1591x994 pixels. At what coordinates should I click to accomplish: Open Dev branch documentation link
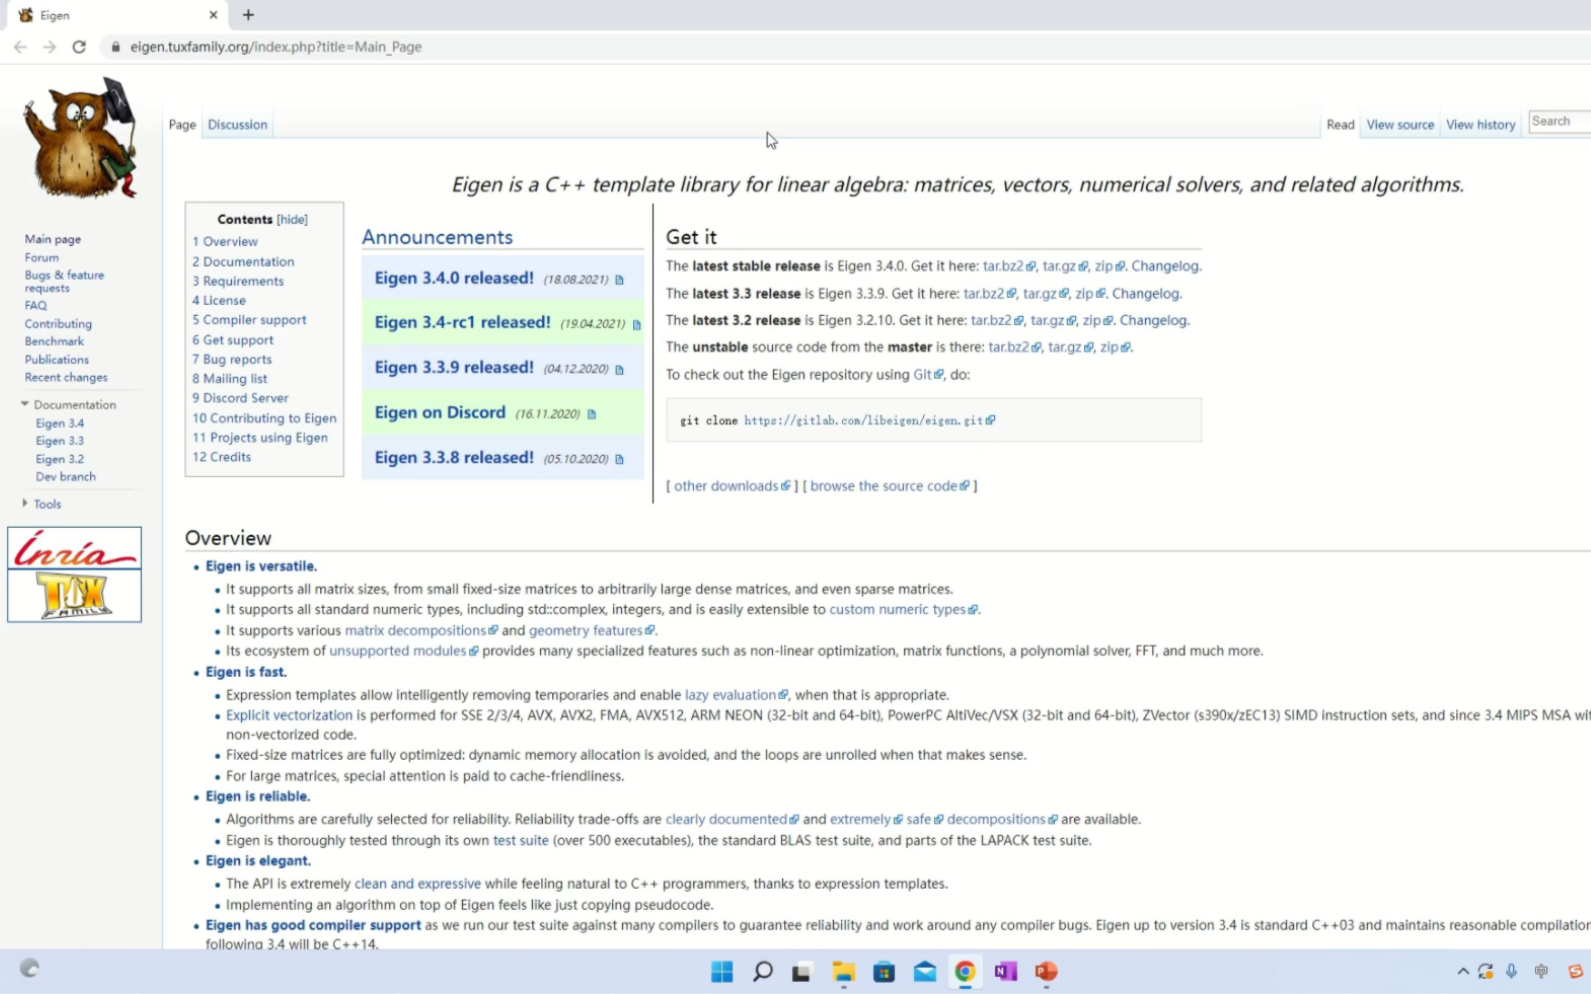66,477
